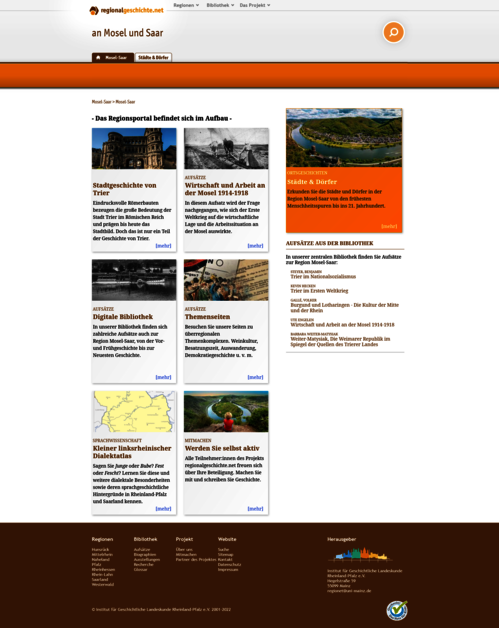The width and height of the screenshot is (499, 628).
Task: Click the regionalgeschichte.net logo icon
Action: pos(94,10)
